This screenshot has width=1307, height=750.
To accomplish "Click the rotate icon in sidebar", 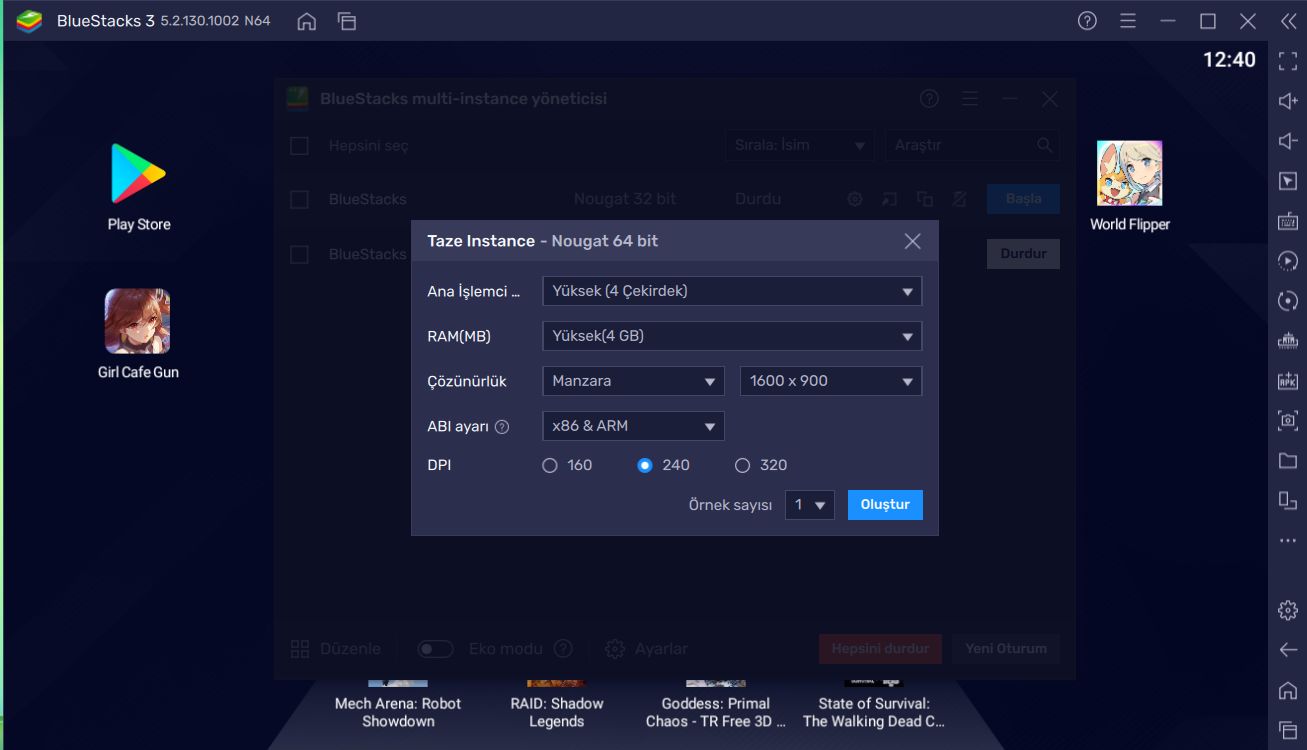I will pyautogui.click(x=1288, y=301).
